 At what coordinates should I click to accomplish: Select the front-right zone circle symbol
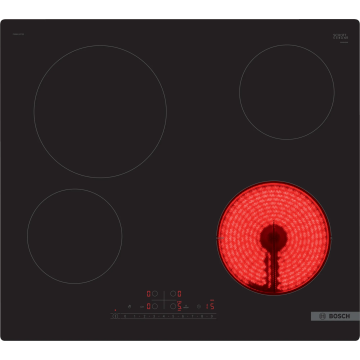pos(173,306)
